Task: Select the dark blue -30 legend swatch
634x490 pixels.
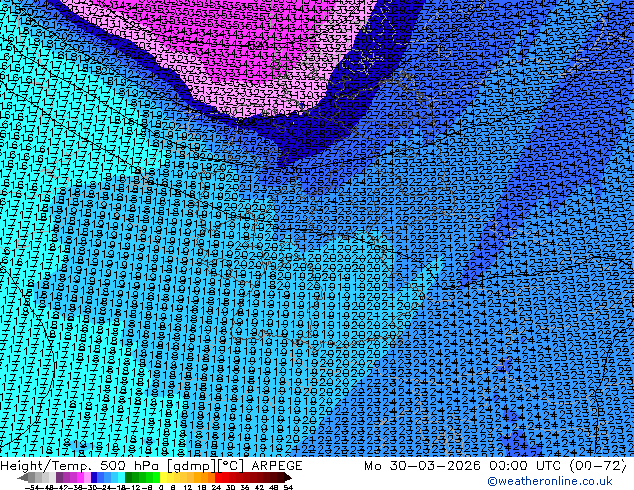Action: pyautogui.click(x=94, y=477)
